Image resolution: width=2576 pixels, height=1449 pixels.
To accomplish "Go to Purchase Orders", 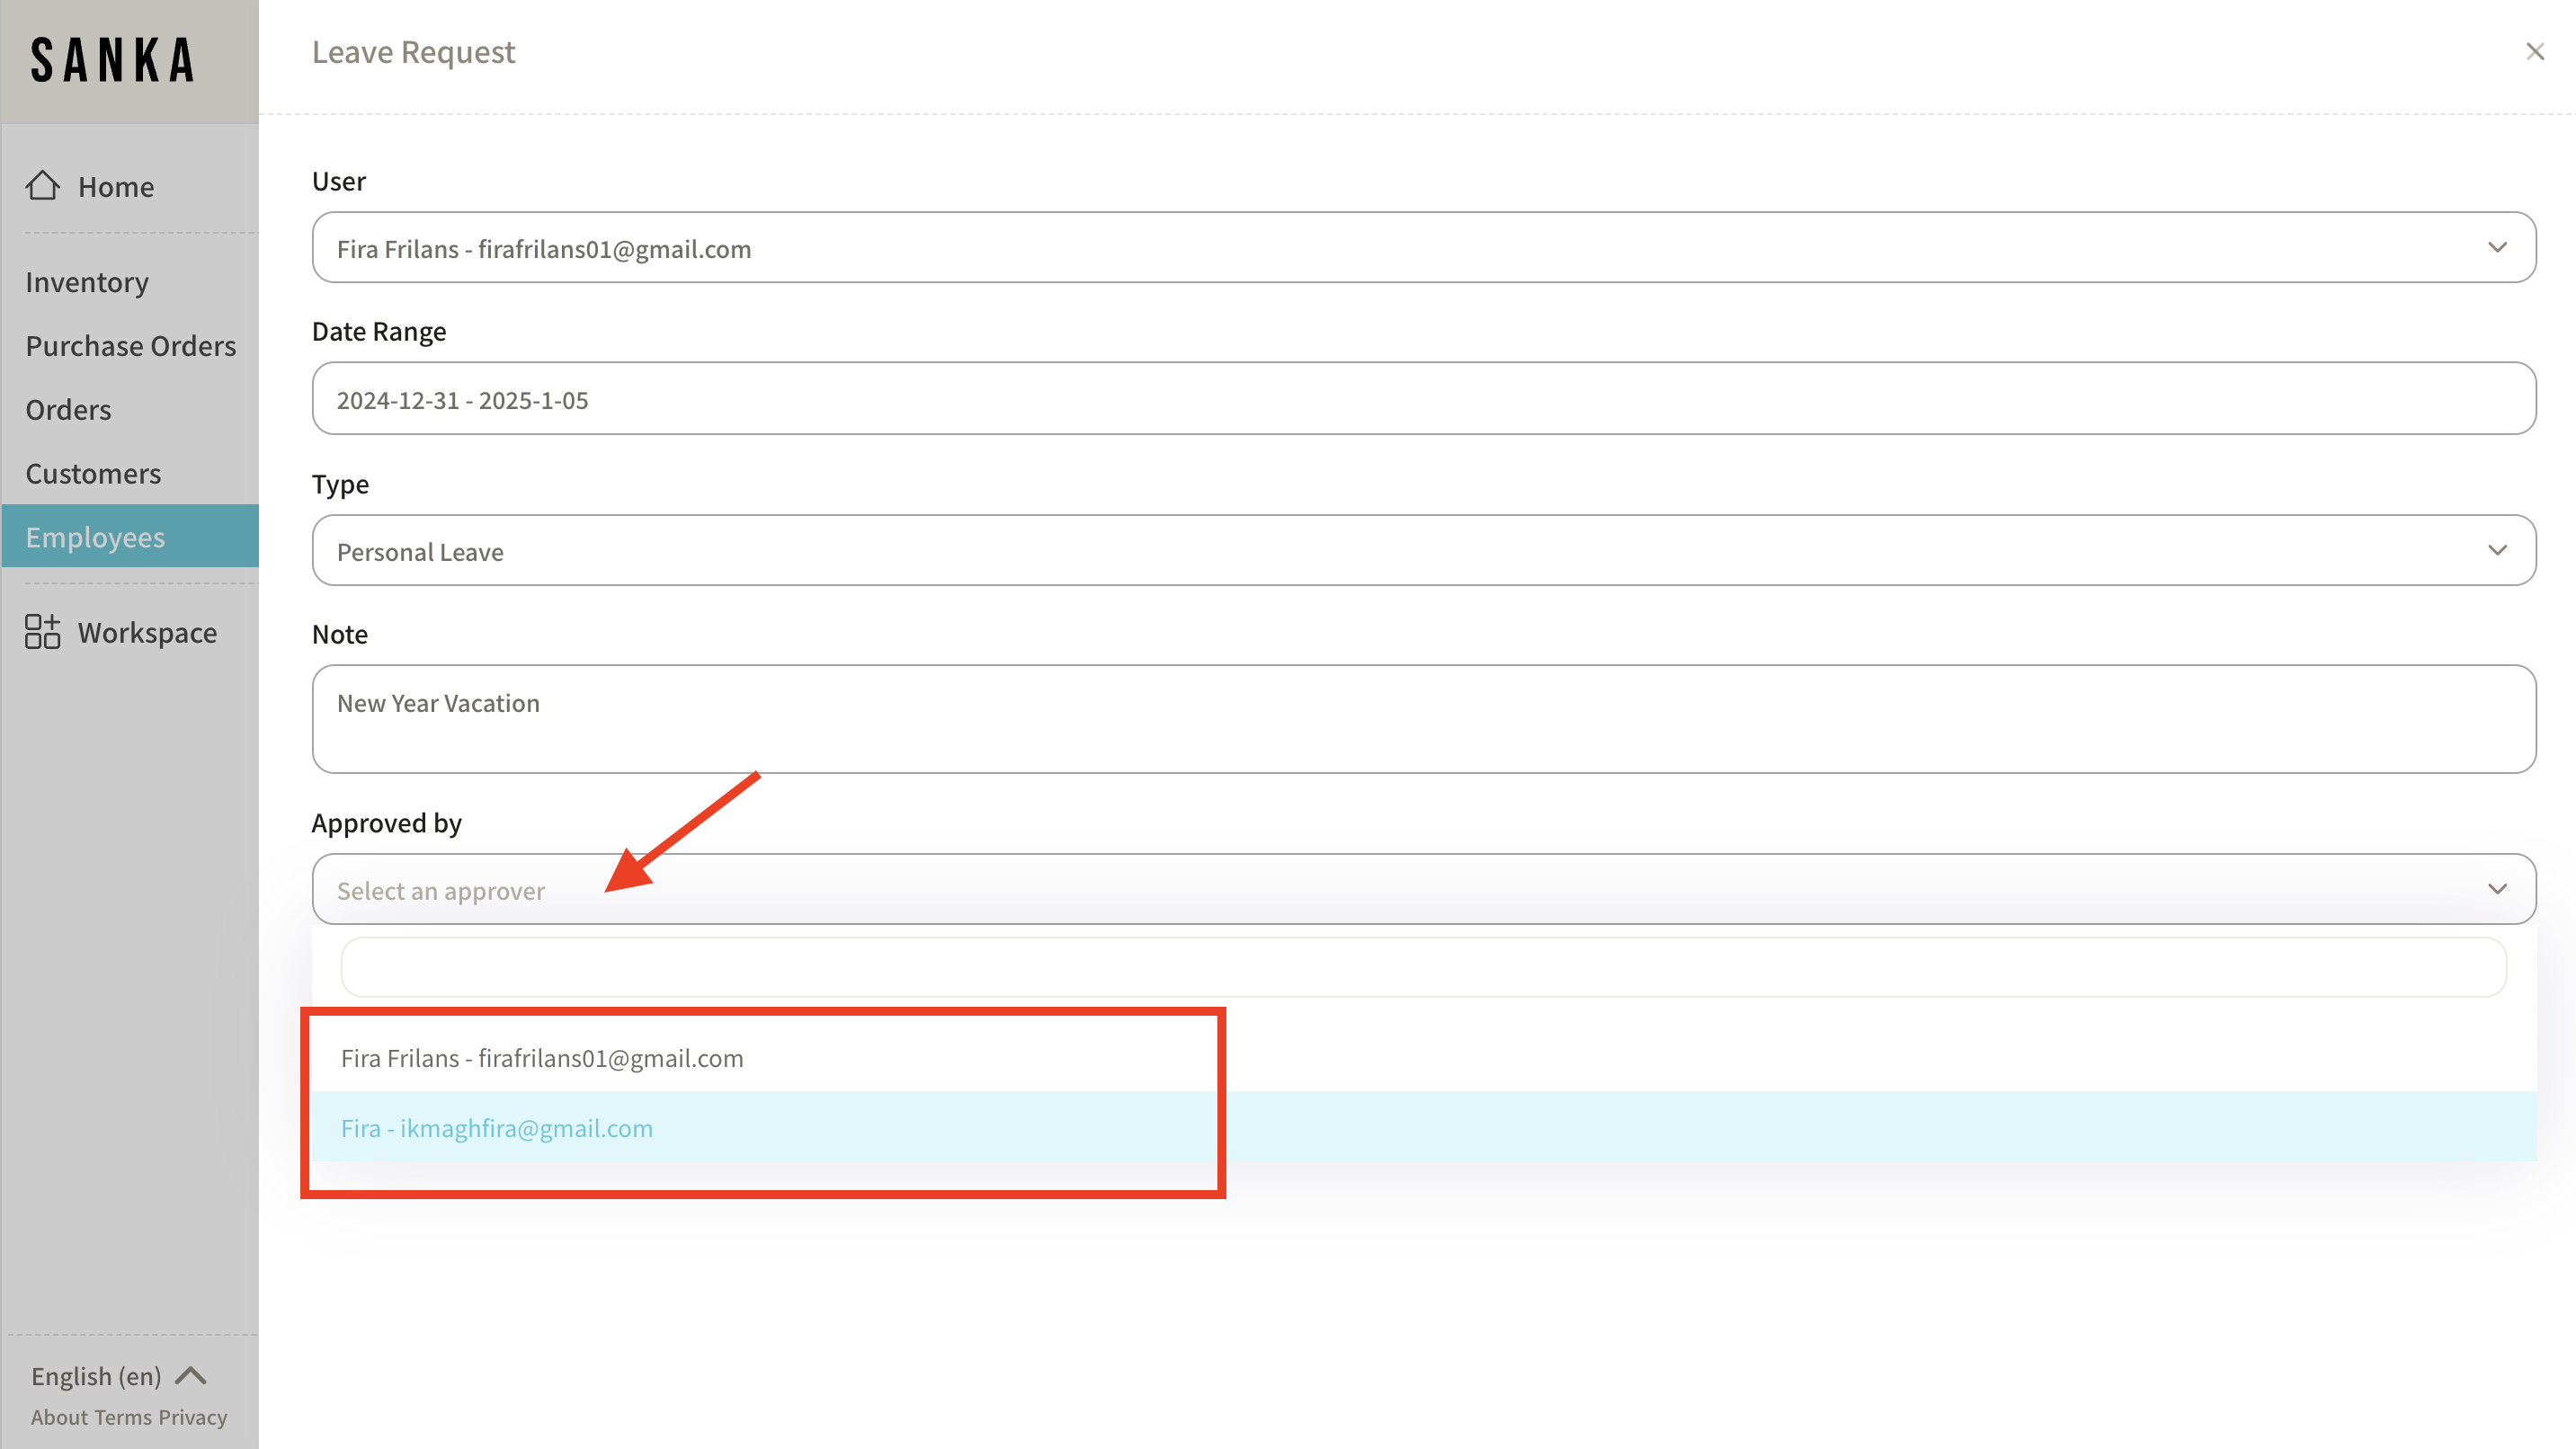I will click(131, 346).
